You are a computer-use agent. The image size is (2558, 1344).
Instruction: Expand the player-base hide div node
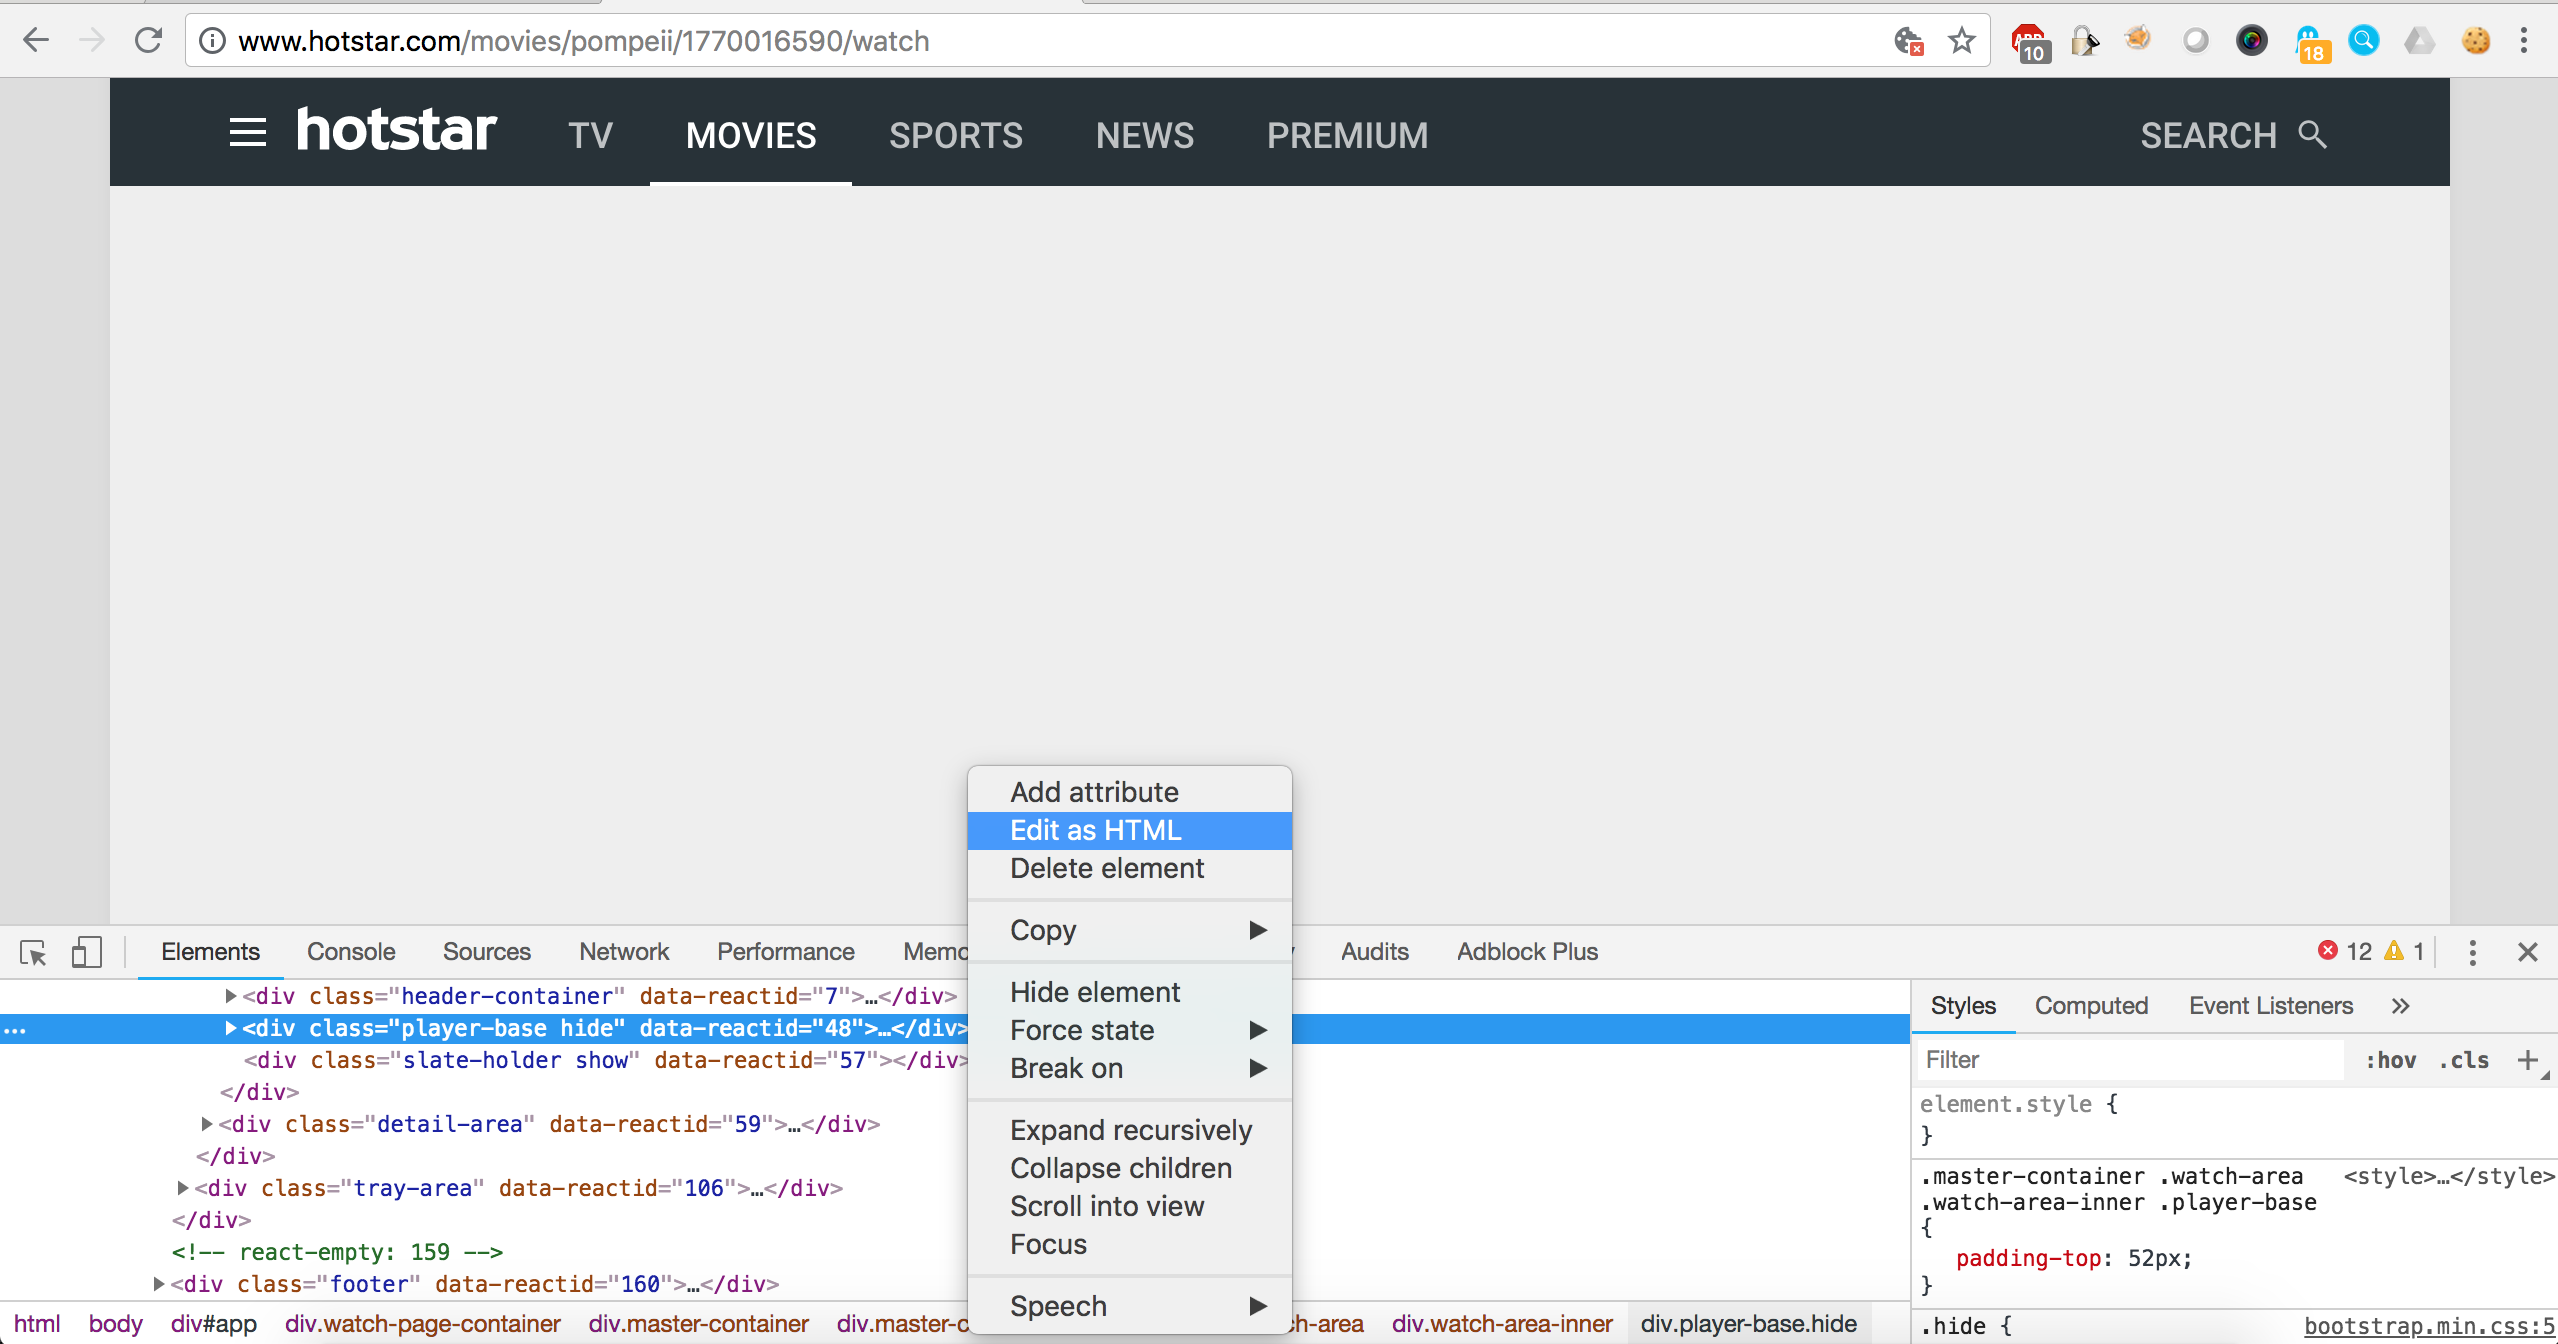point(231,1028)
